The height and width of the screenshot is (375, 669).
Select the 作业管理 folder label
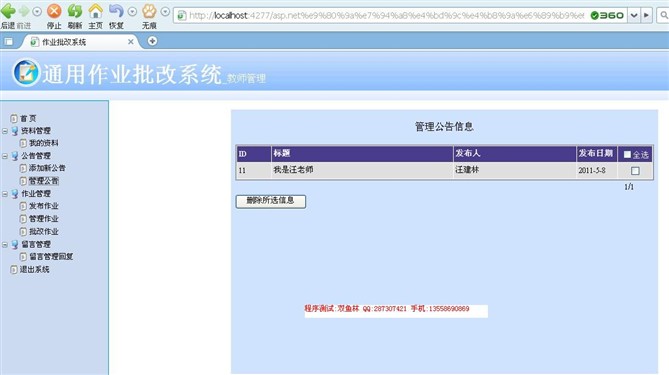pyautogui.click(x=36, y=194)
